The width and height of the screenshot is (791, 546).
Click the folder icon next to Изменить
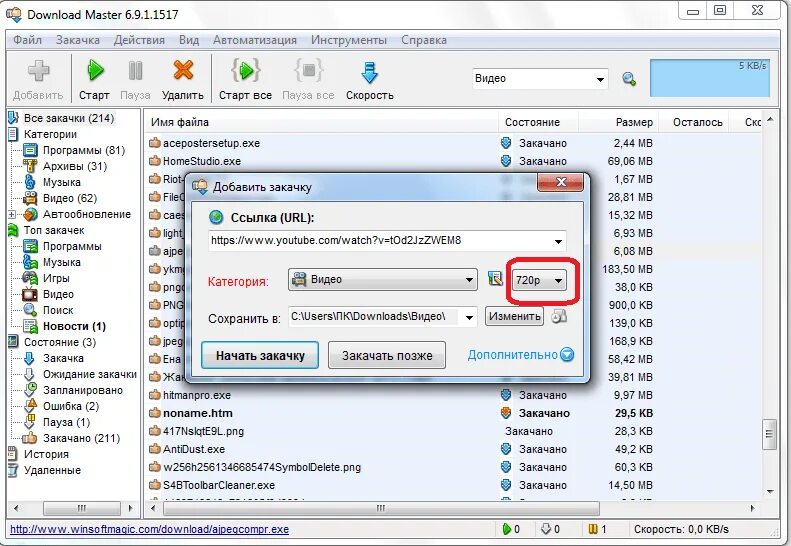(559, 316)
